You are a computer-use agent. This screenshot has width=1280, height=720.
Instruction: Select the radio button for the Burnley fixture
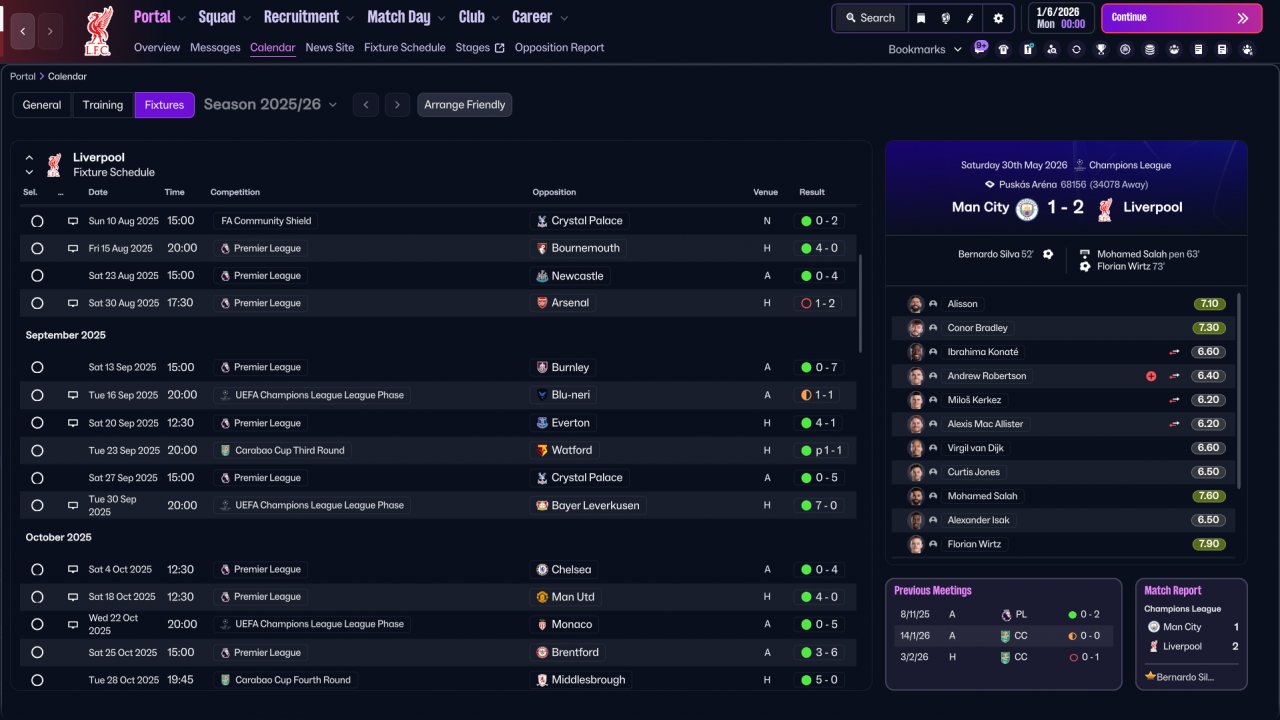coord(37,368)
